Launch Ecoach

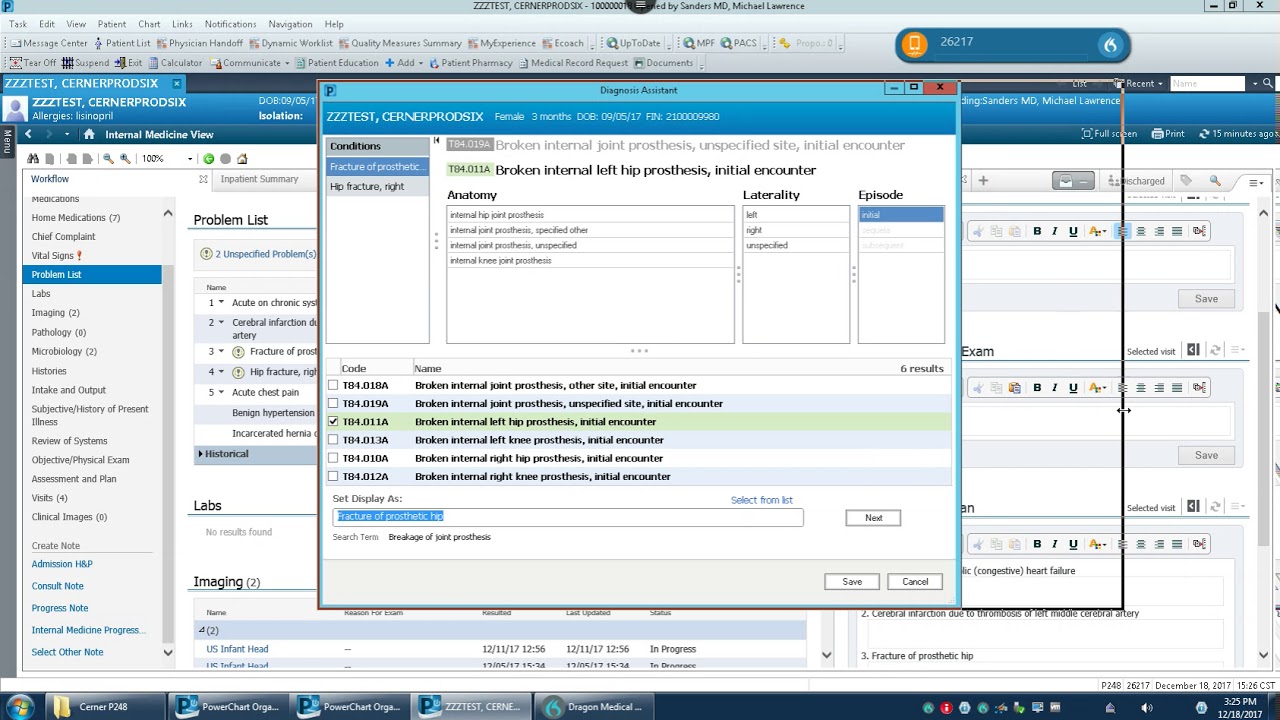pos(563,43)
